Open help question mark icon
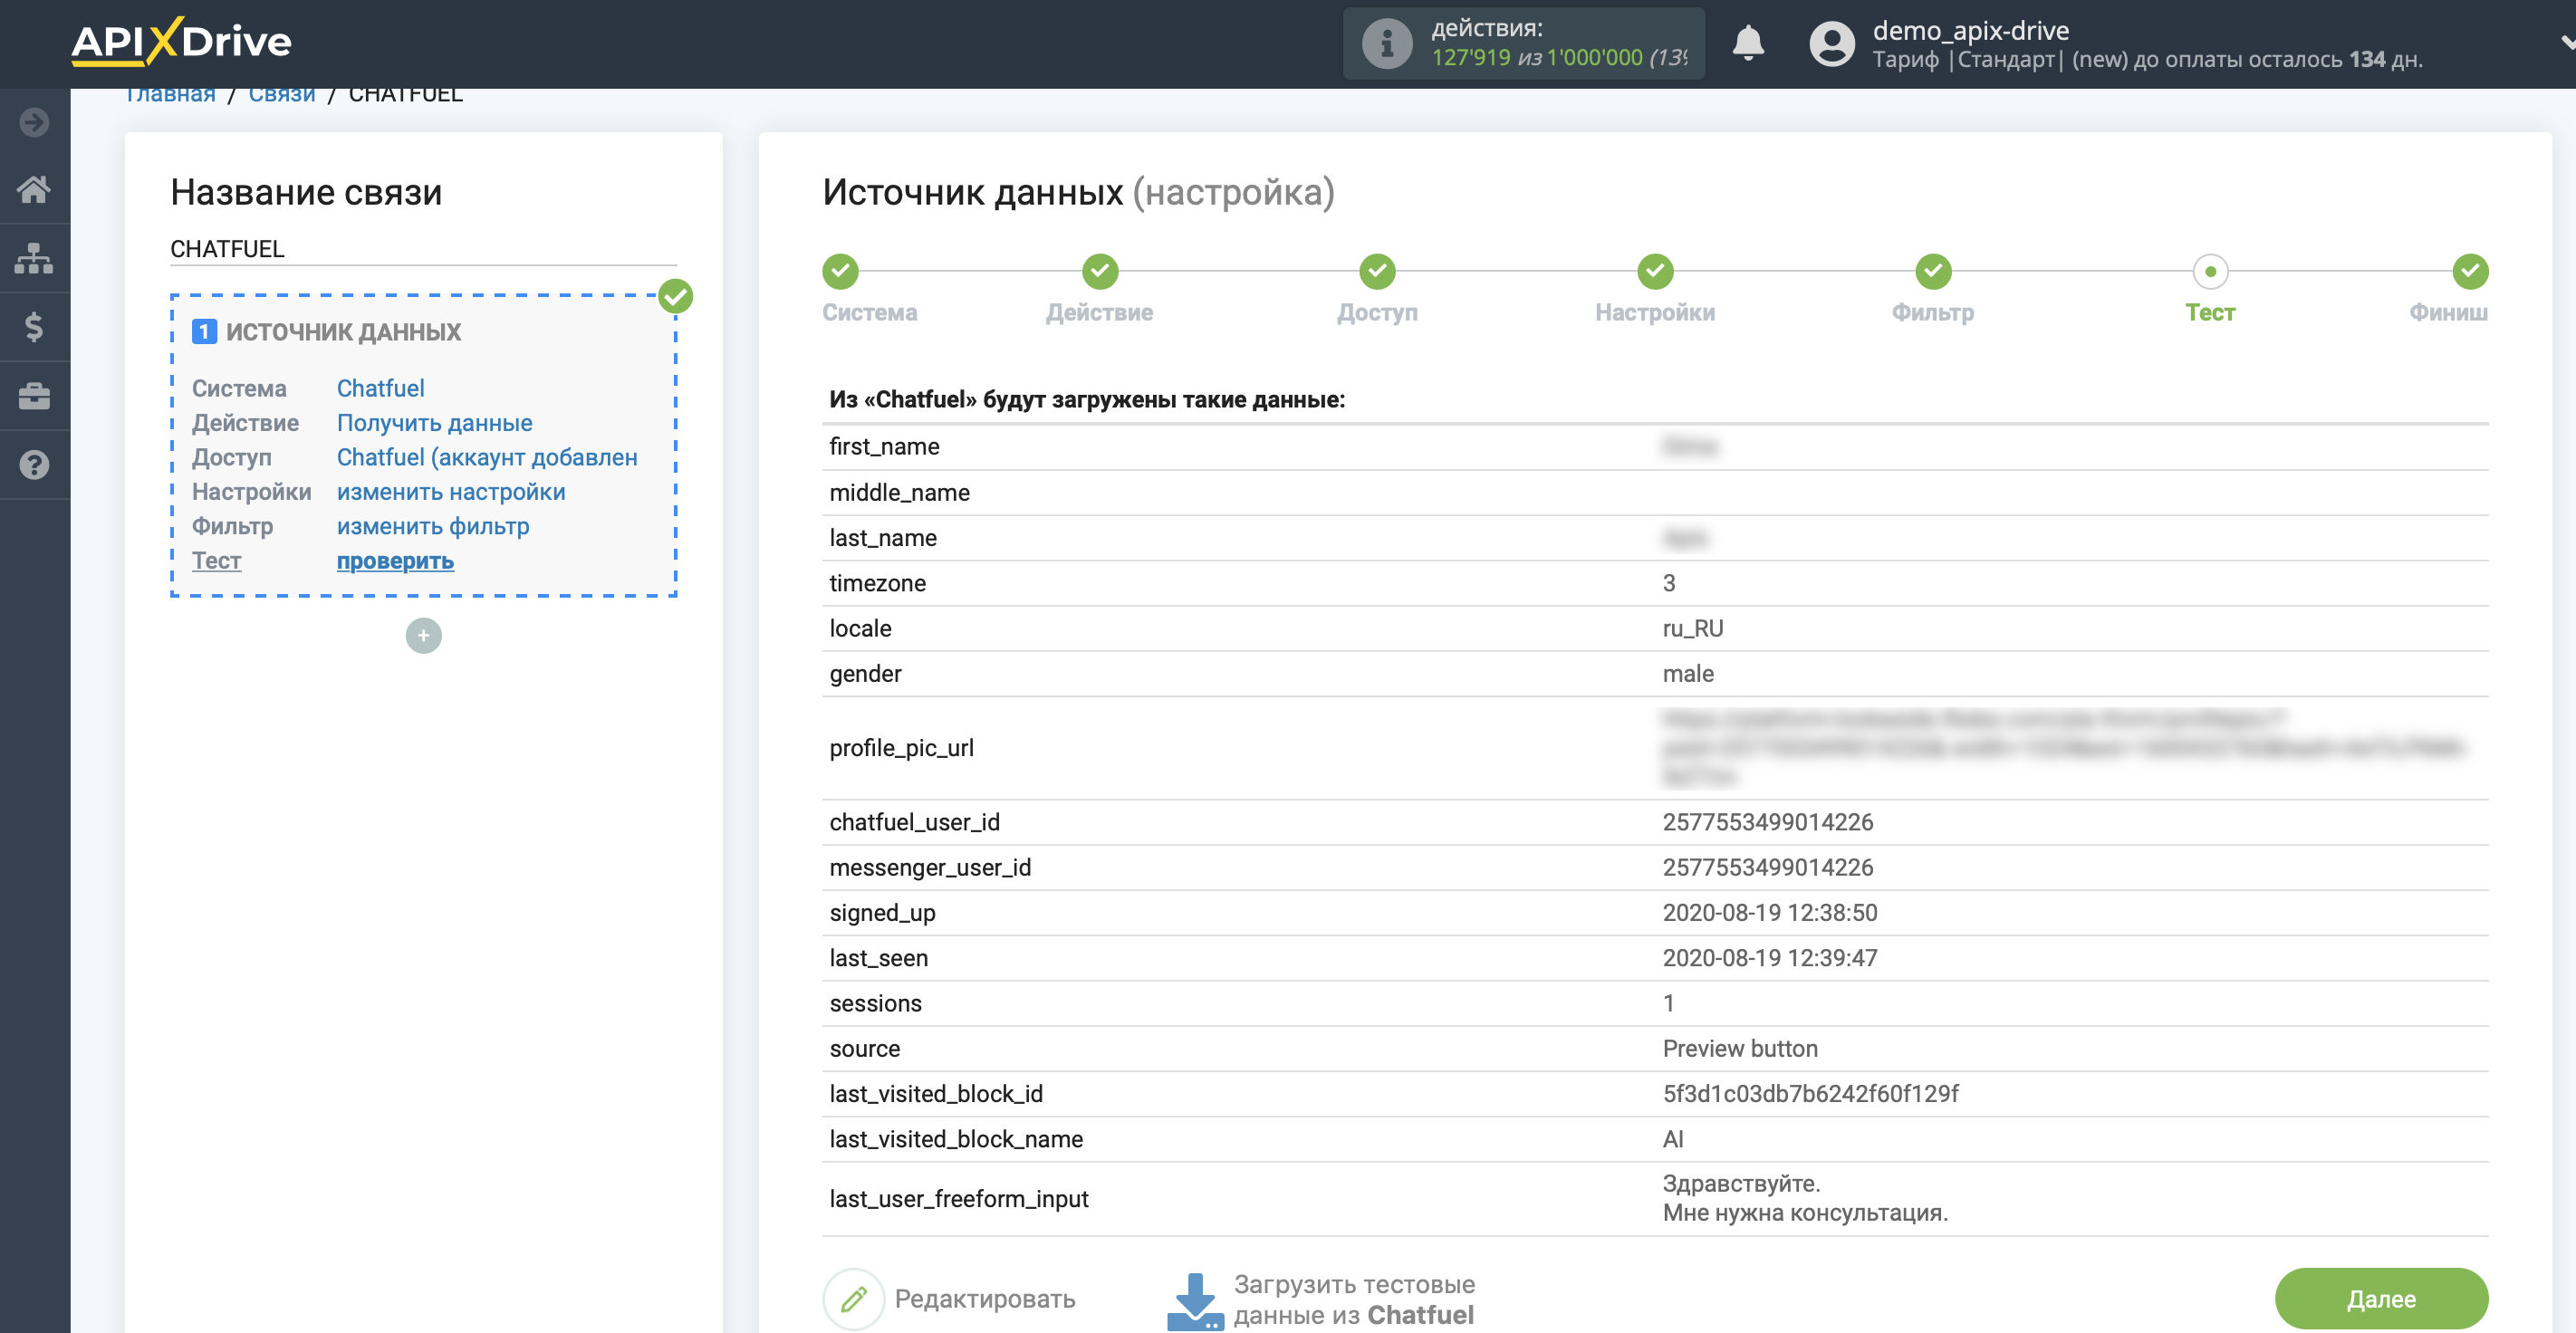Image resolution: width=2576 pixels, height=1333 pixels. [34, 465]
